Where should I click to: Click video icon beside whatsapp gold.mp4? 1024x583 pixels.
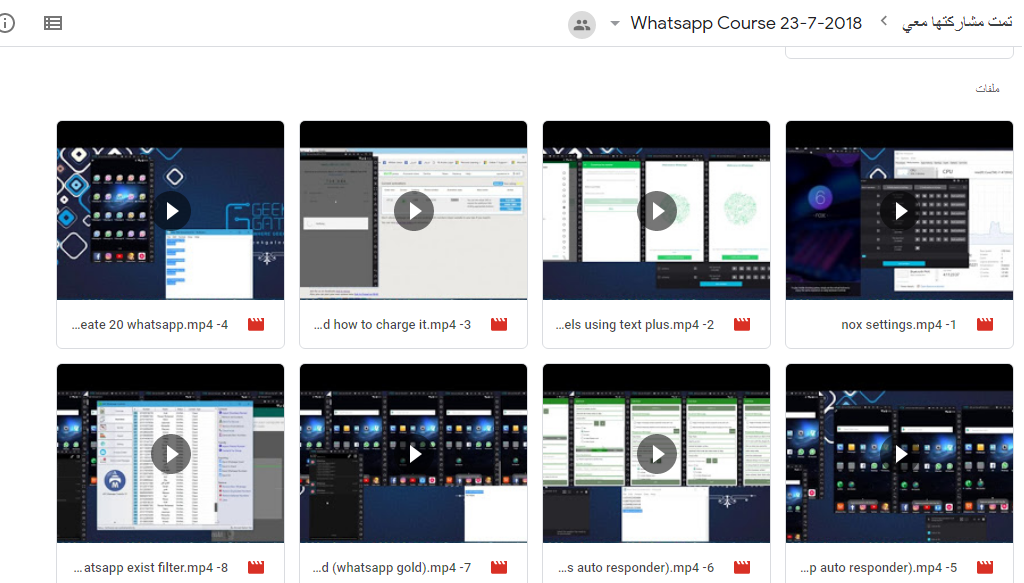(x=498, y=567)
